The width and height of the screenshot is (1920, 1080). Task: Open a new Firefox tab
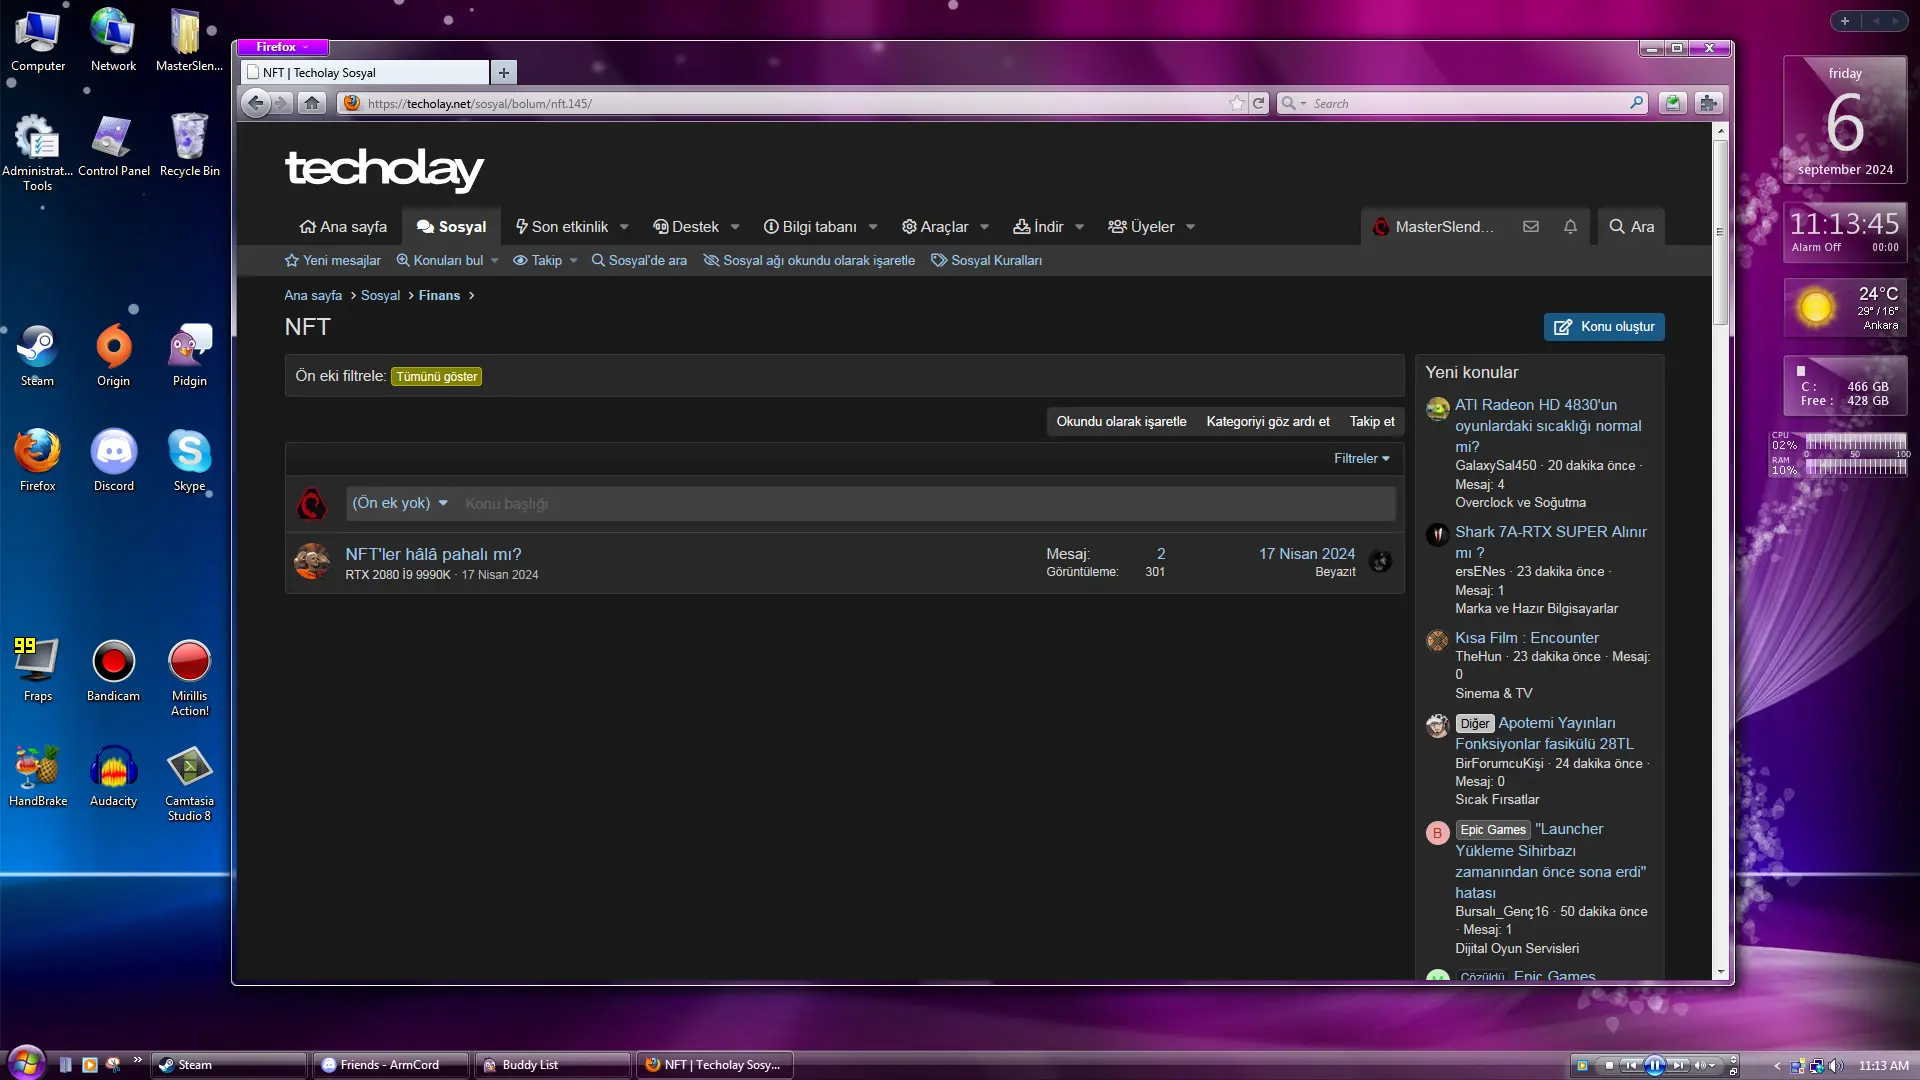[503, 73]
